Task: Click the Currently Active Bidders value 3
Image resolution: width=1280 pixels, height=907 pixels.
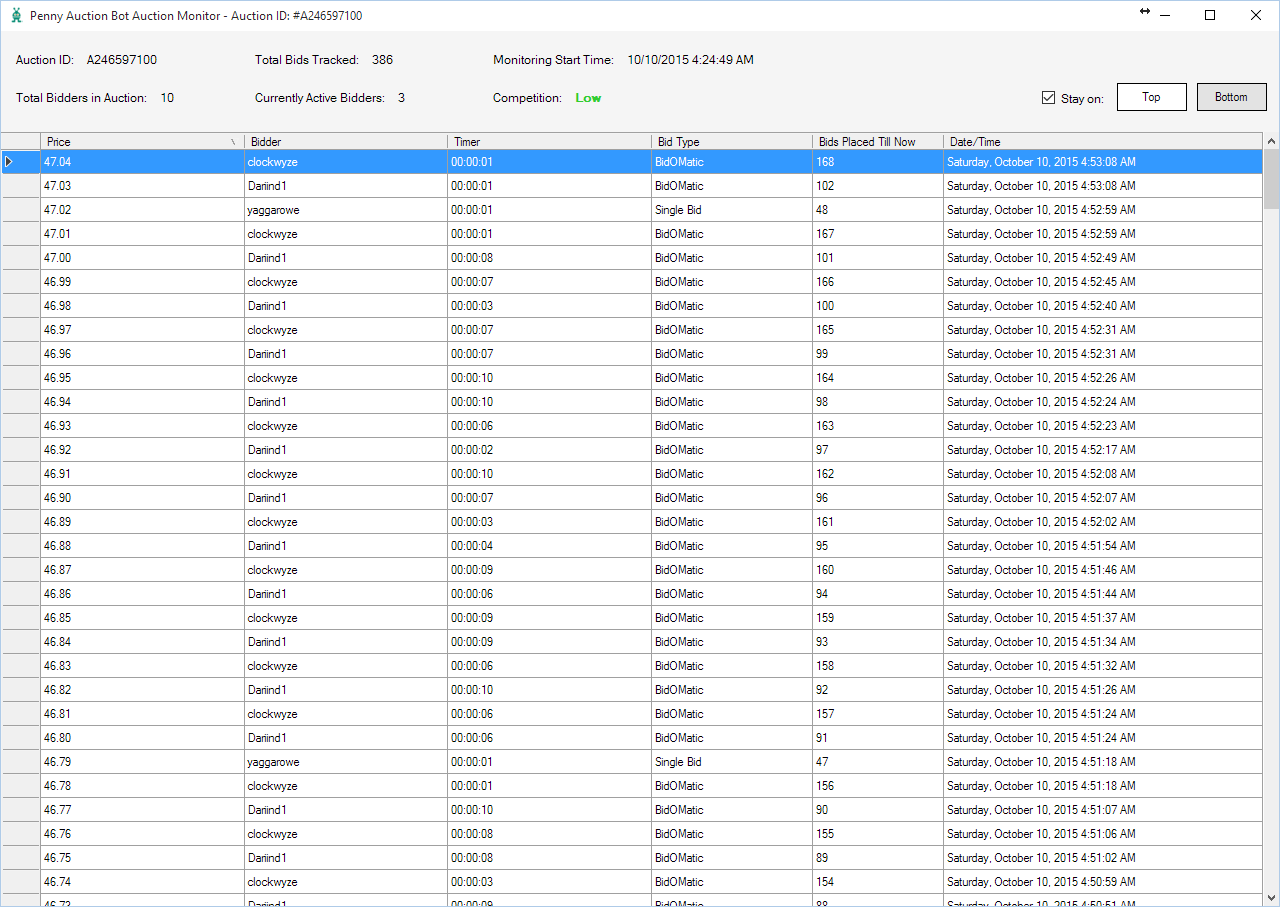Action: tap(401, 98)
